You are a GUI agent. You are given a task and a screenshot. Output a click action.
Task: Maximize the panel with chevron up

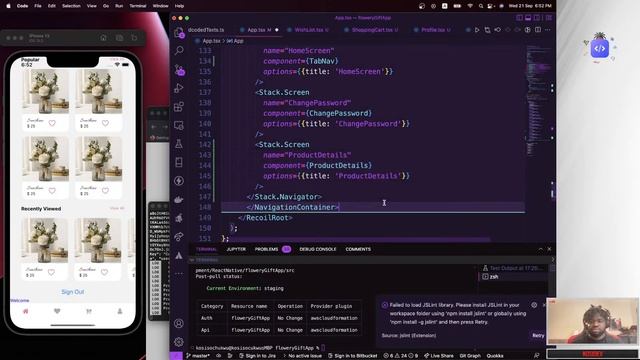pos(540,249)
